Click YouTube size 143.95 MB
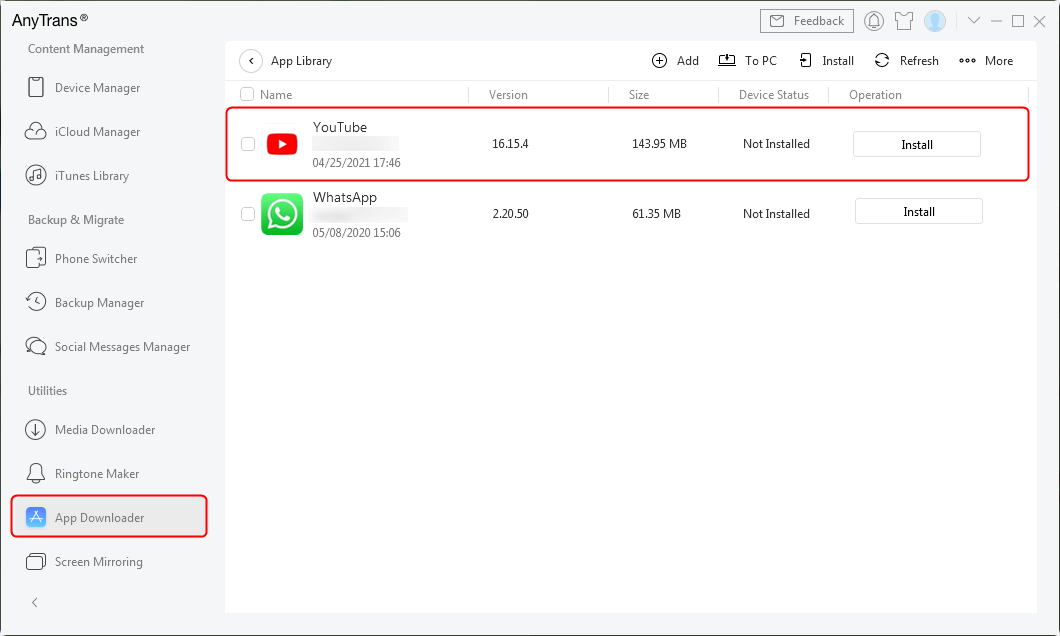Viewport: 1060px width, 636px height. click(x=659, y=144)
